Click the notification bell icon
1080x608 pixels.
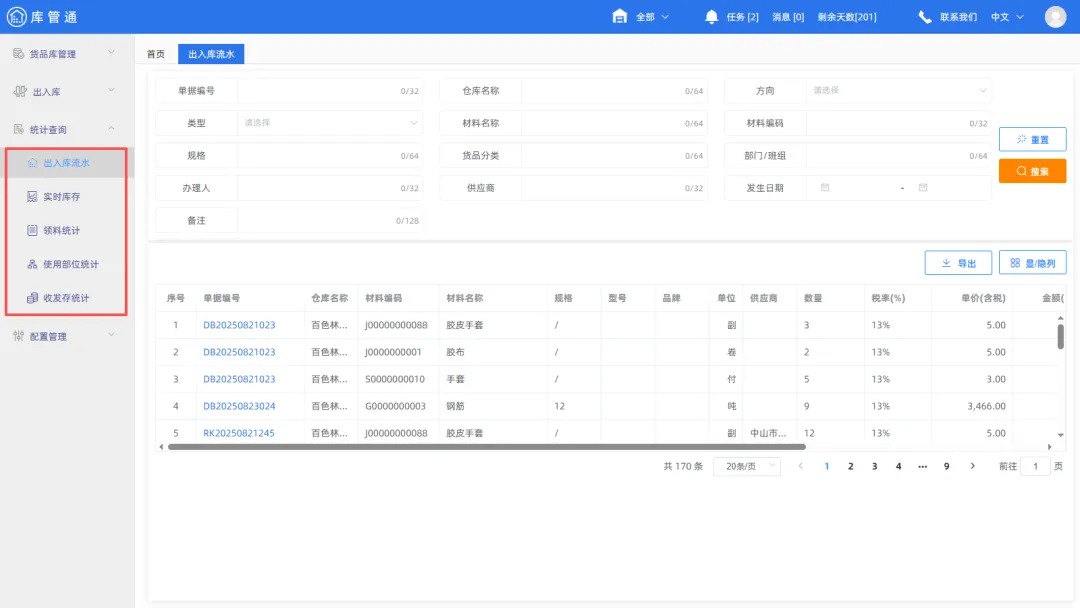pos(712,17)
